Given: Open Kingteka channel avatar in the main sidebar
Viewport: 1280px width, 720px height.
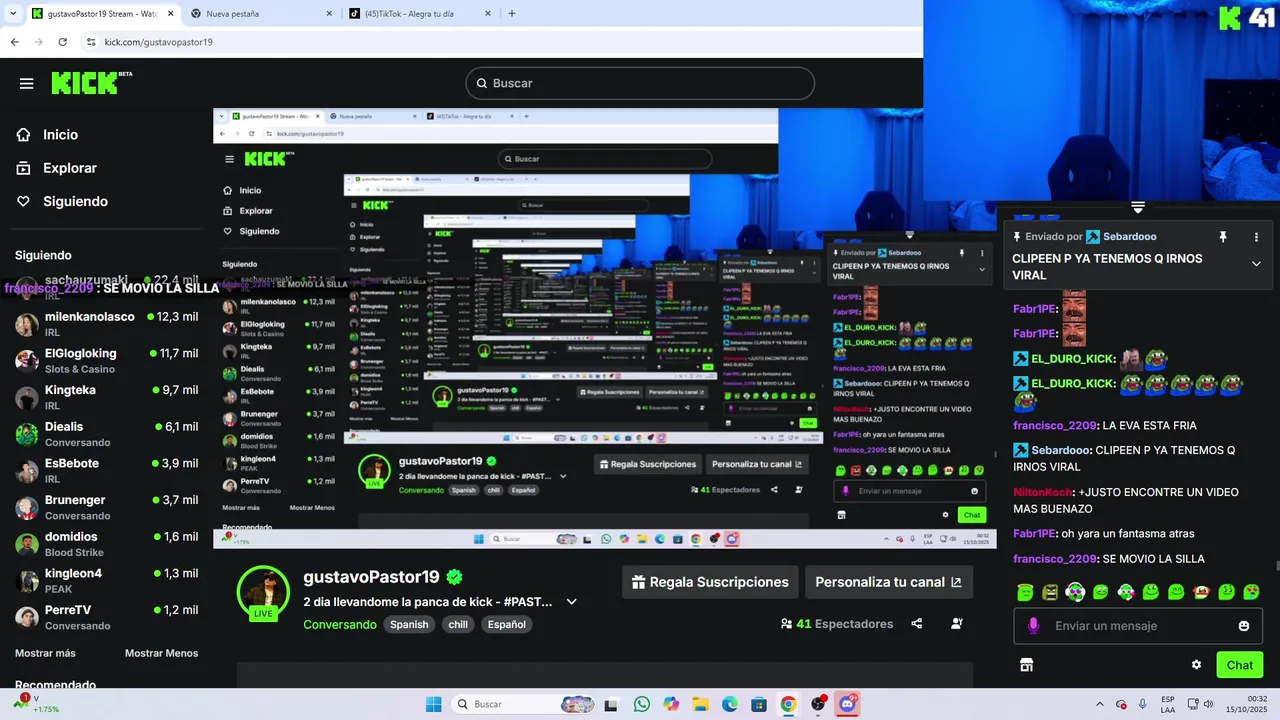Looking at the screenshot, I should pos(27,398).
